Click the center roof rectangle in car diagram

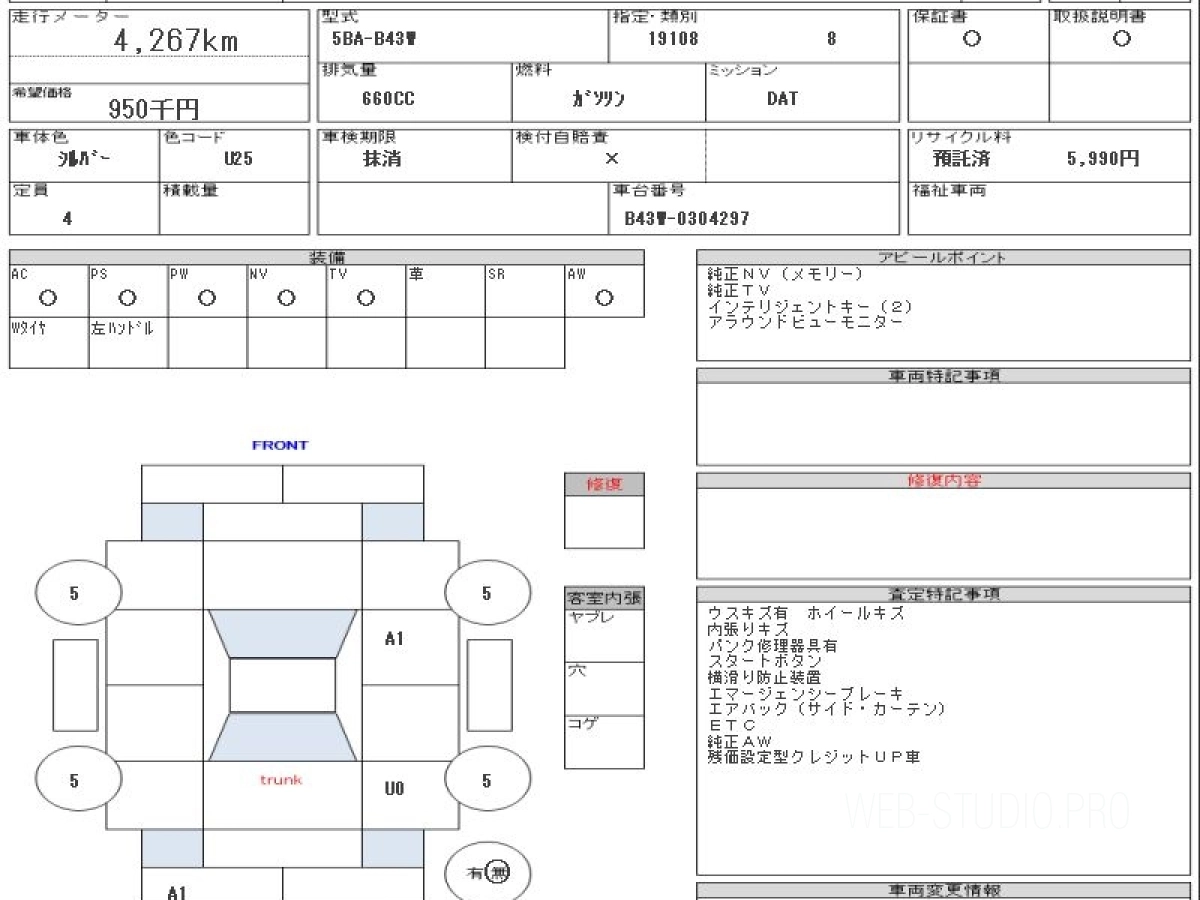[283, 685]
